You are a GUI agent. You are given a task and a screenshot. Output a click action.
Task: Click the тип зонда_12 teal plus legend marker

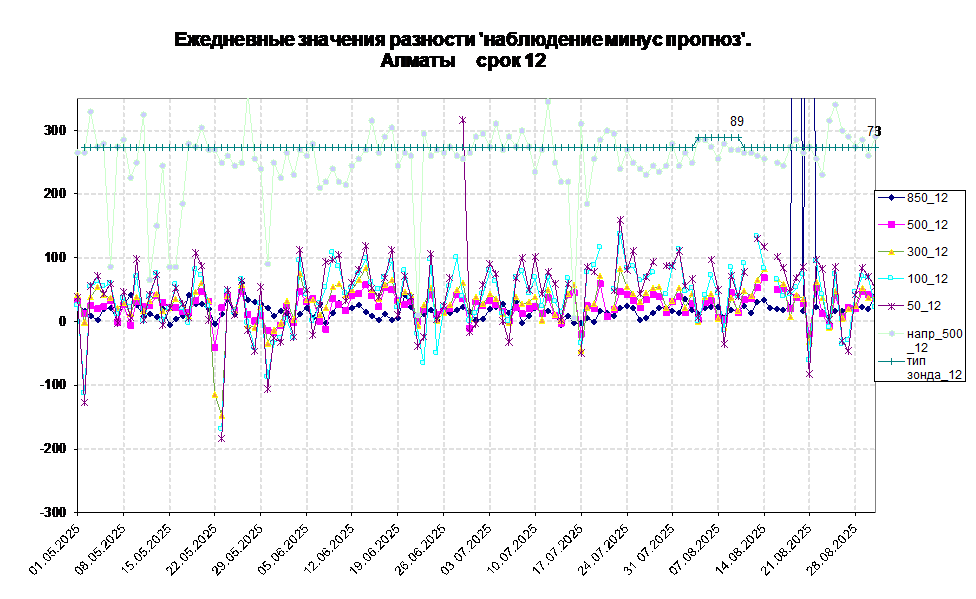(890, 360)
